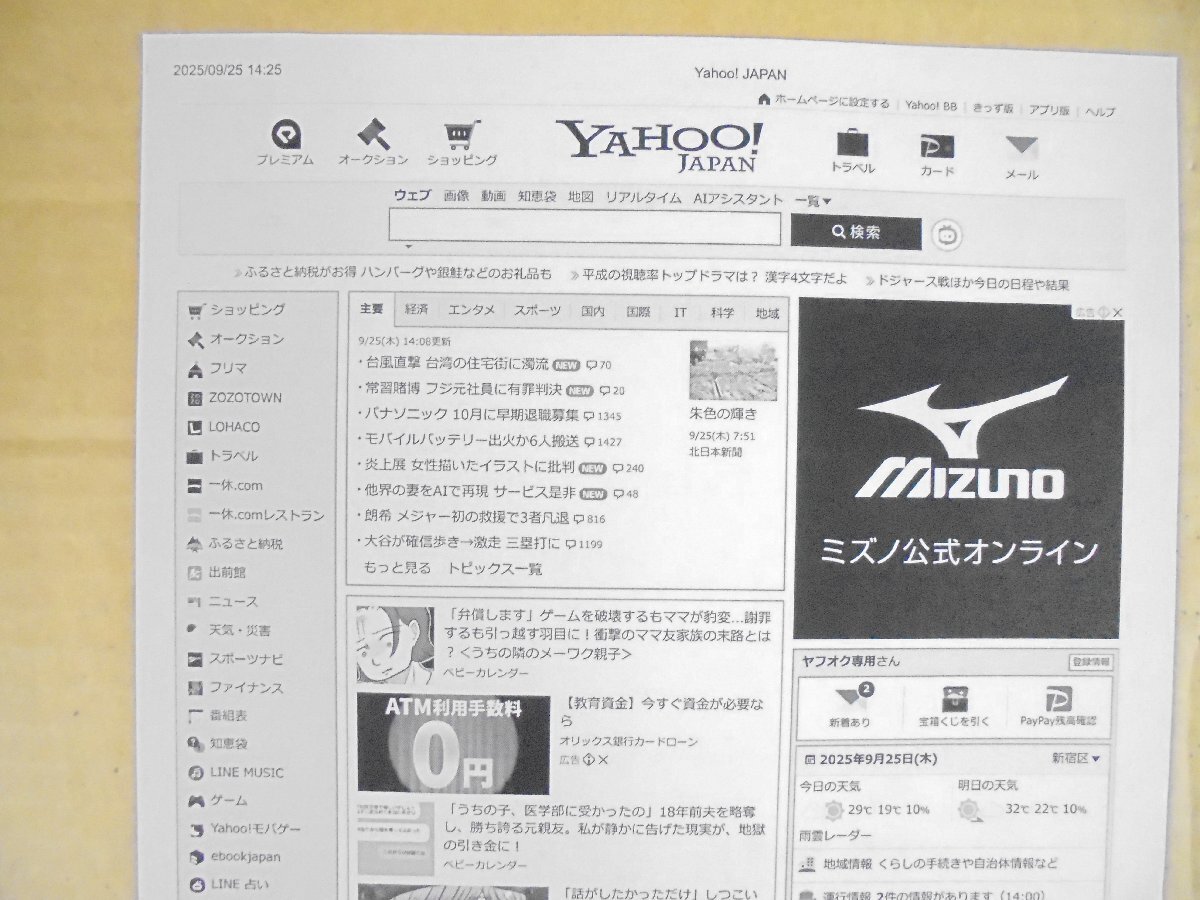Open headline 大谷が確信歩き→激走 三塁打に
This screenshot has width=1200, height=900.
pos(462,543)
